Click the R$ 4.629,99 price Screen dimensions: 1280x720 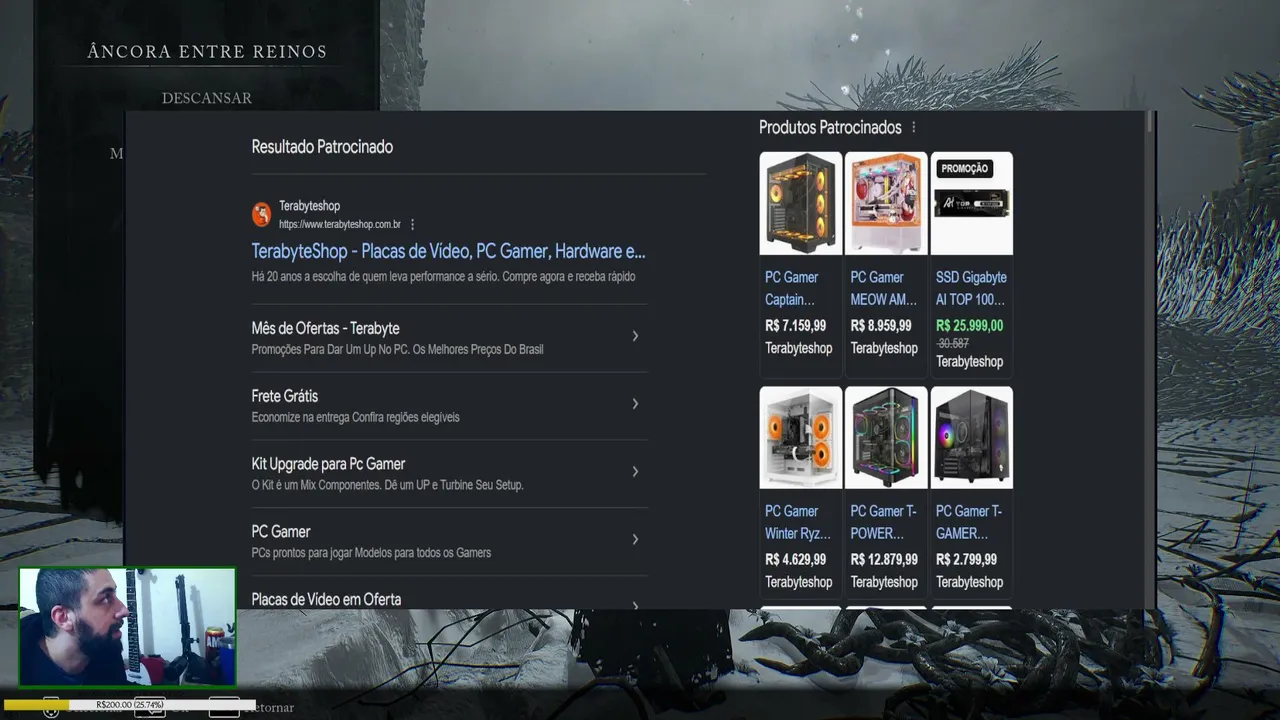click(796, 560)
